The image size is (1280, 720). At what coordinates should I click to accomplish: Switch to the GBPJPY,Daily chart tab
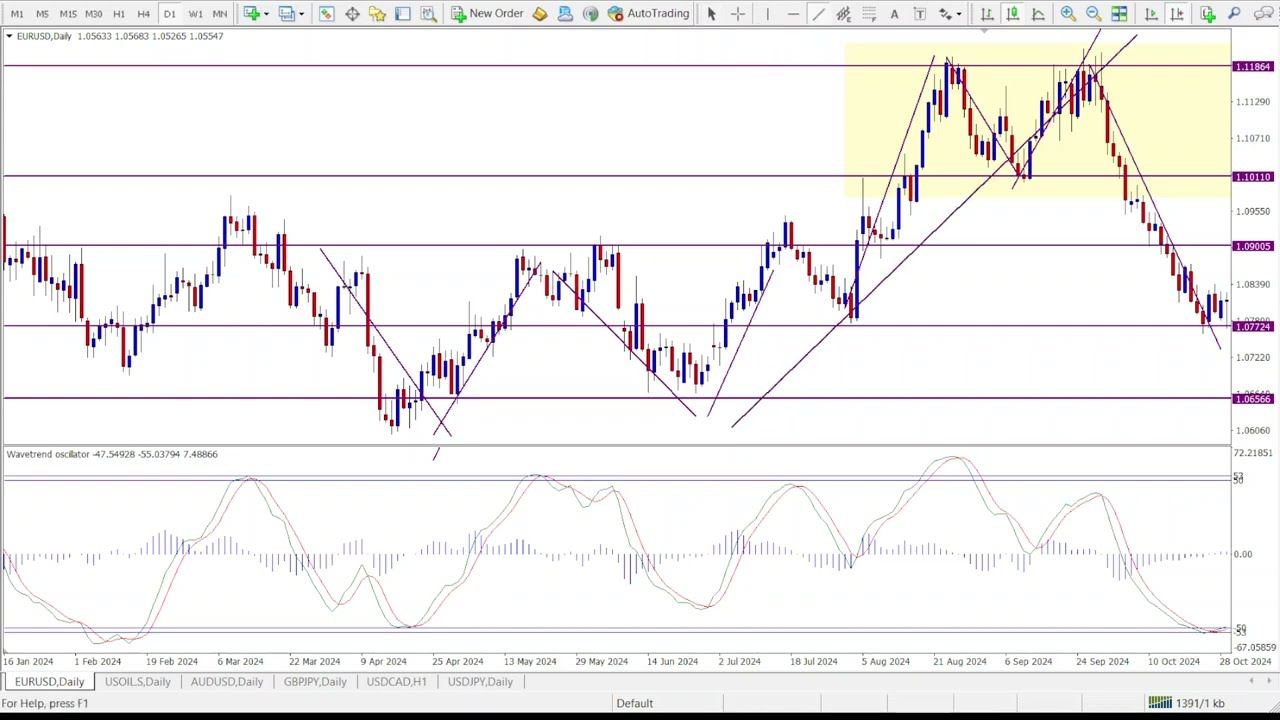pyautogui.click(x=314, y=682)
